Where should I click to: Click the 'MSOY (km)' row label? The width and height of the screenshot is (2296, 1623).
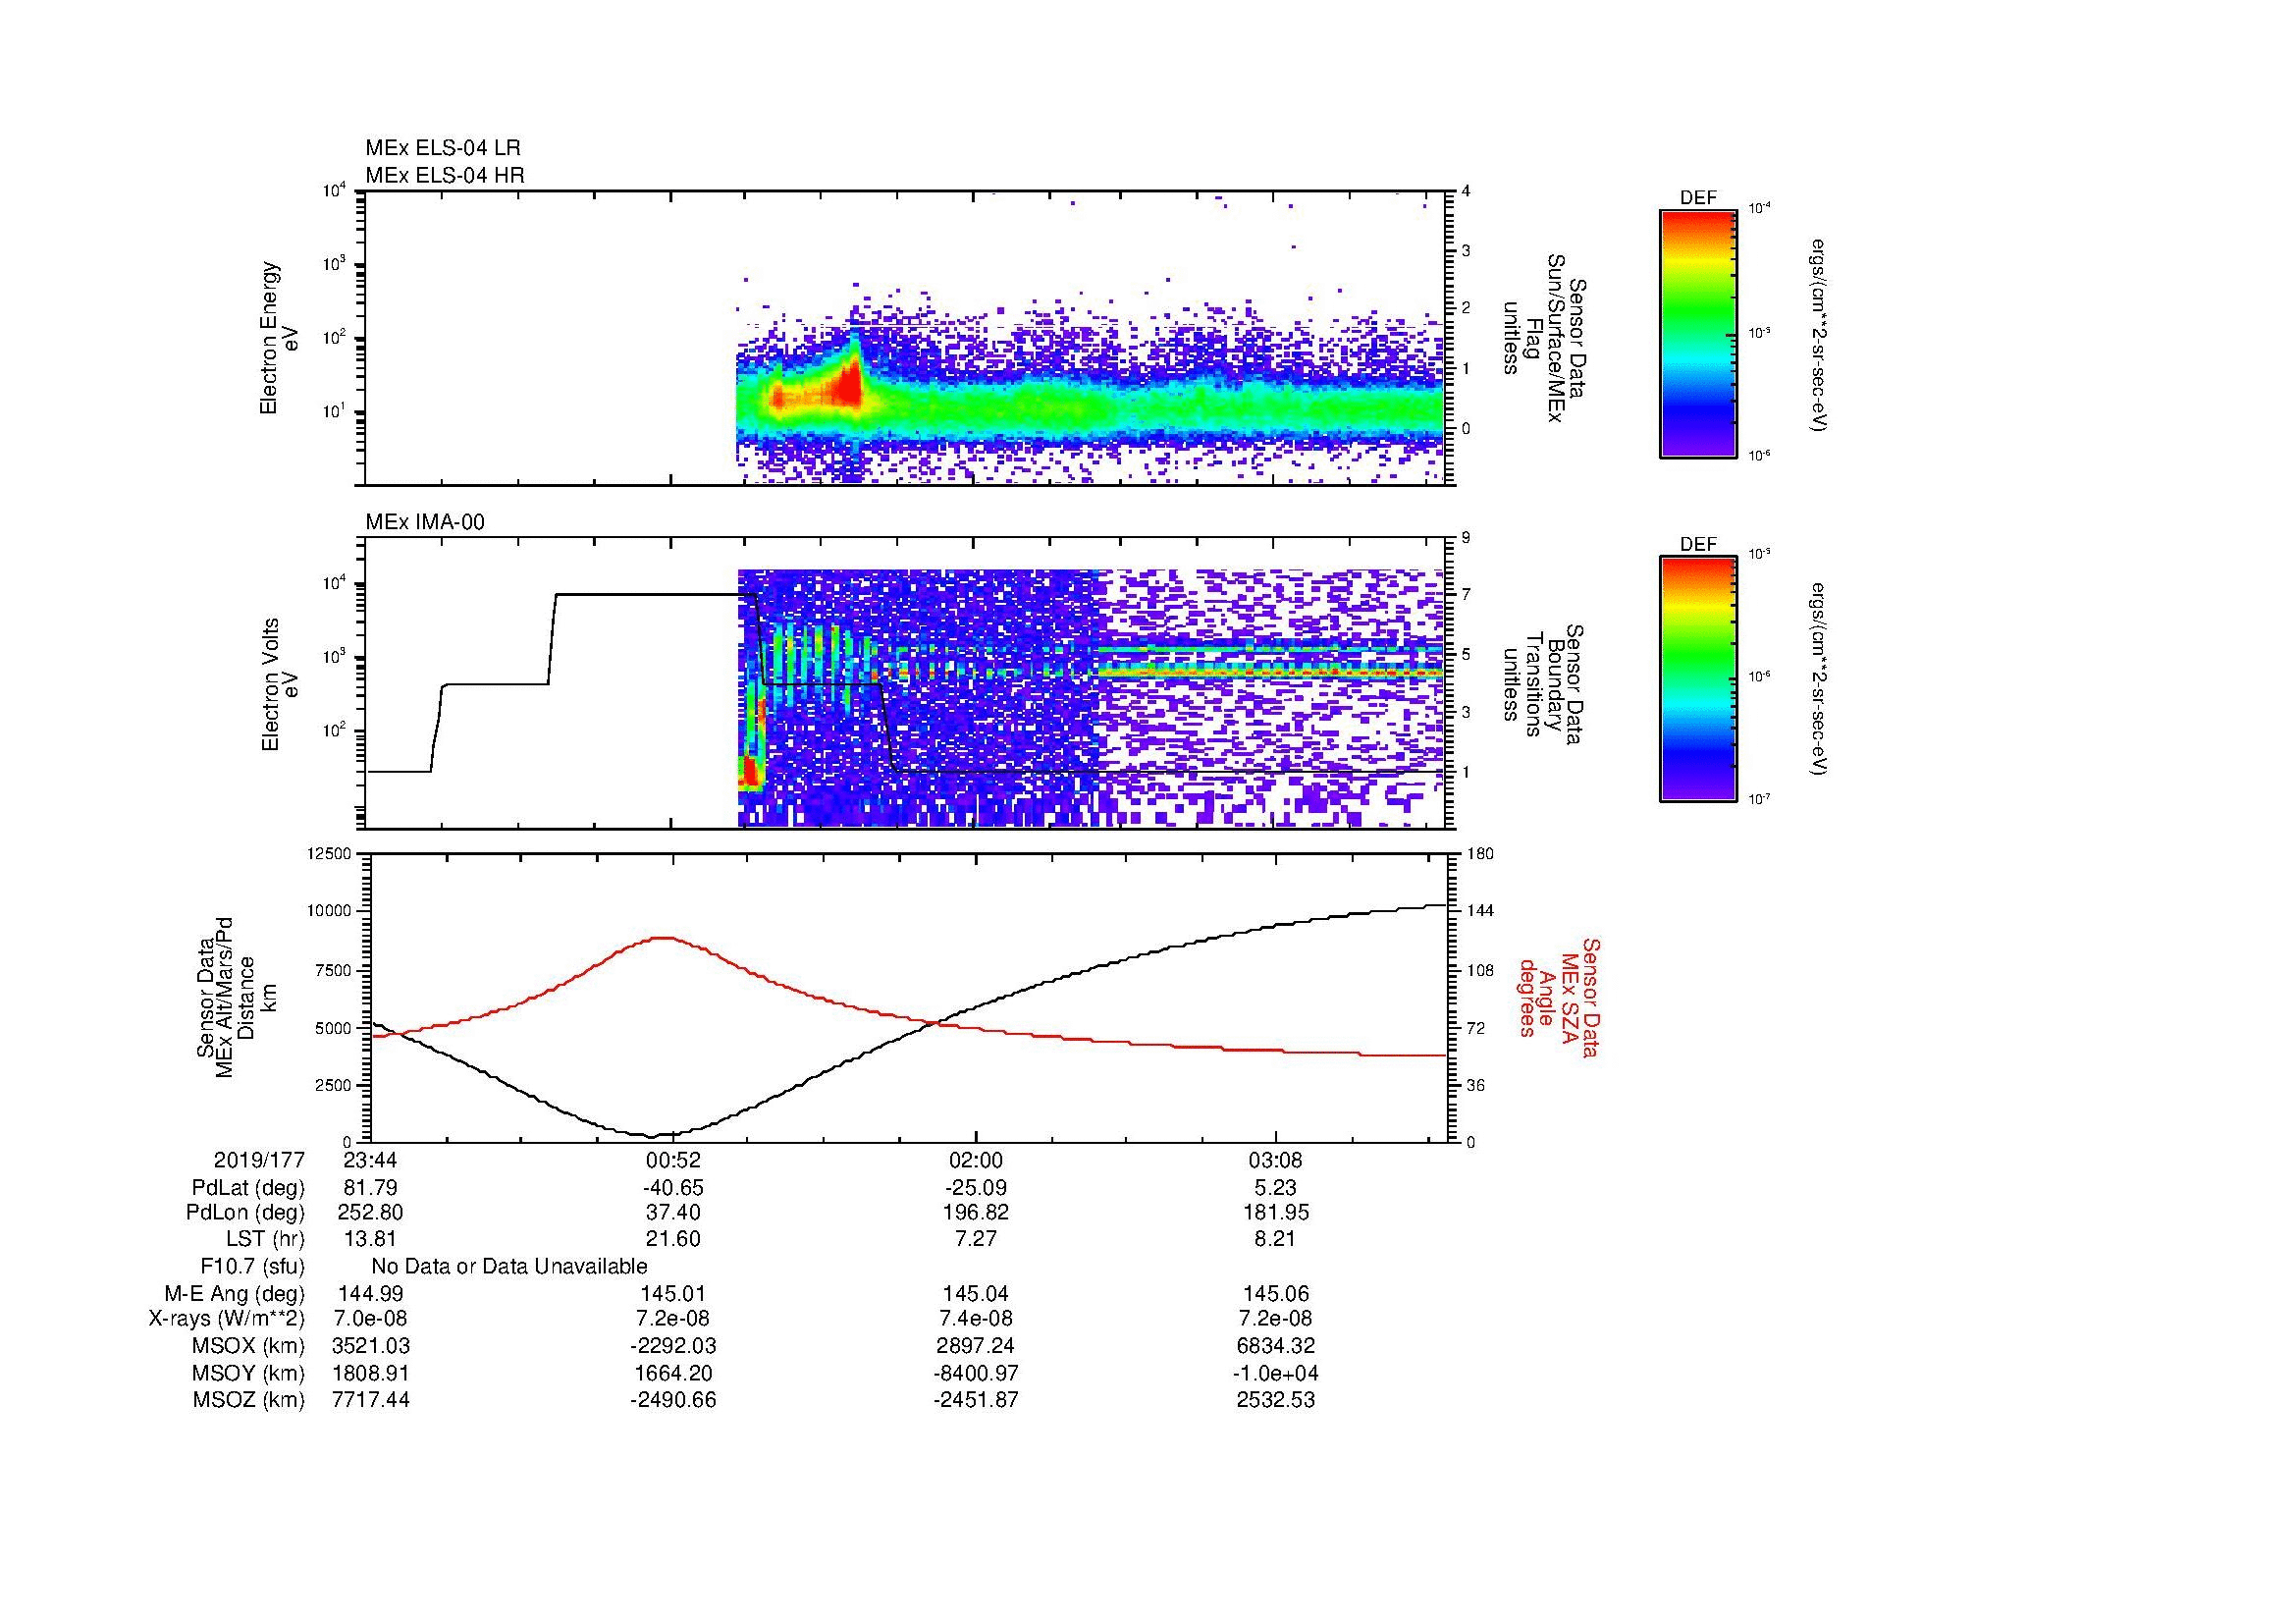[248, 1374]
